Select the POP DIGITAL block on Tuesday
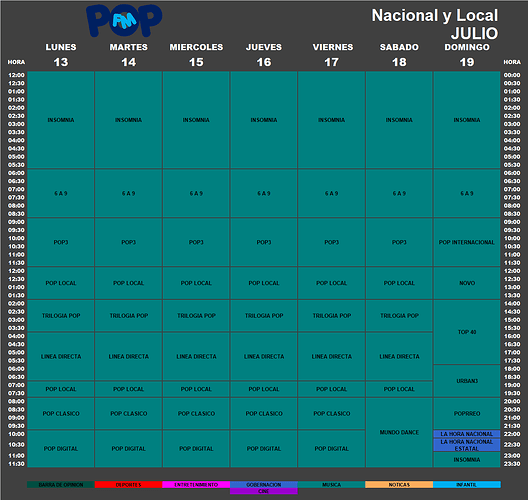 (x=128, y=448)
